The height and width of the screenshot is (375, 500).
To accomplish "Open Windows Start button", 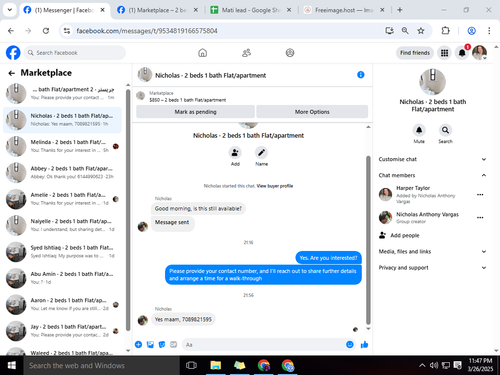I will (12, 366).
